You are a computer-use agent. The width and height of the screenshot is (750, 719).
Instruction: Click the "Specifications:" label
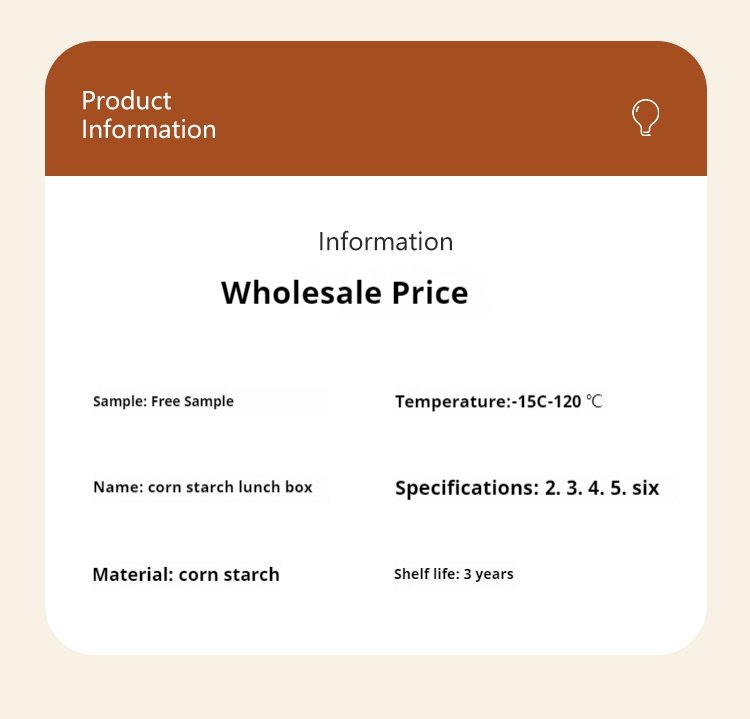pyautogui.click(x=466, y=489)
